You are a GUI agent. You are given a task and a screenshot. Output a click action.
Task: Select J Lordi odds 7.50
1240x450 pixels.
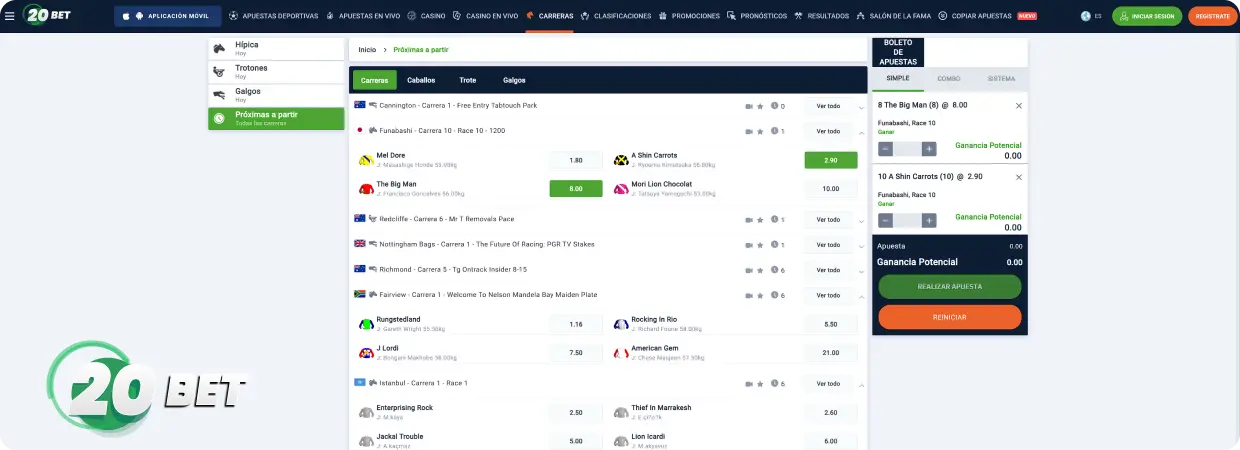(x=576, y=352)
